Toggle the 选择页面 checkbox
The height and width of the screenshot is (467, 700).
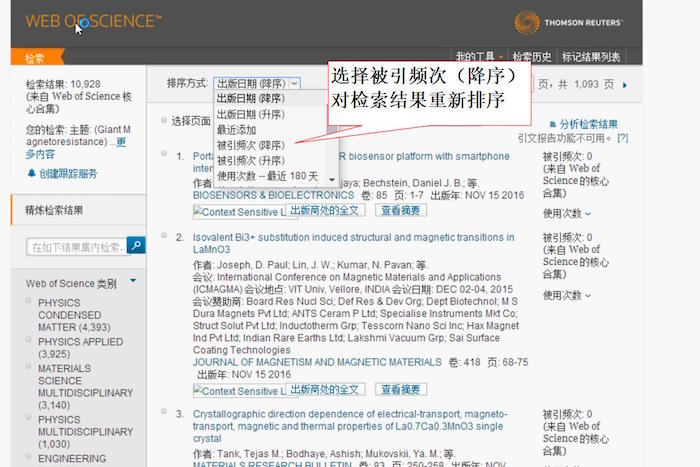[164, 120]
